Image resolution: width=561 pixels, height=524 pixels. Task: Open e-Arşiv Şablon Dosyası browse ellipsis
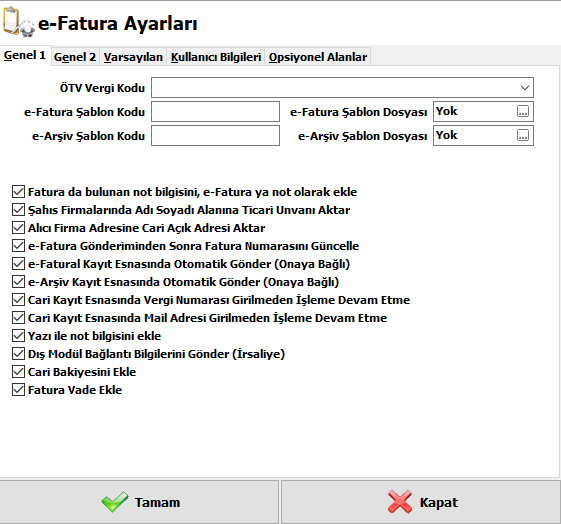523,136
